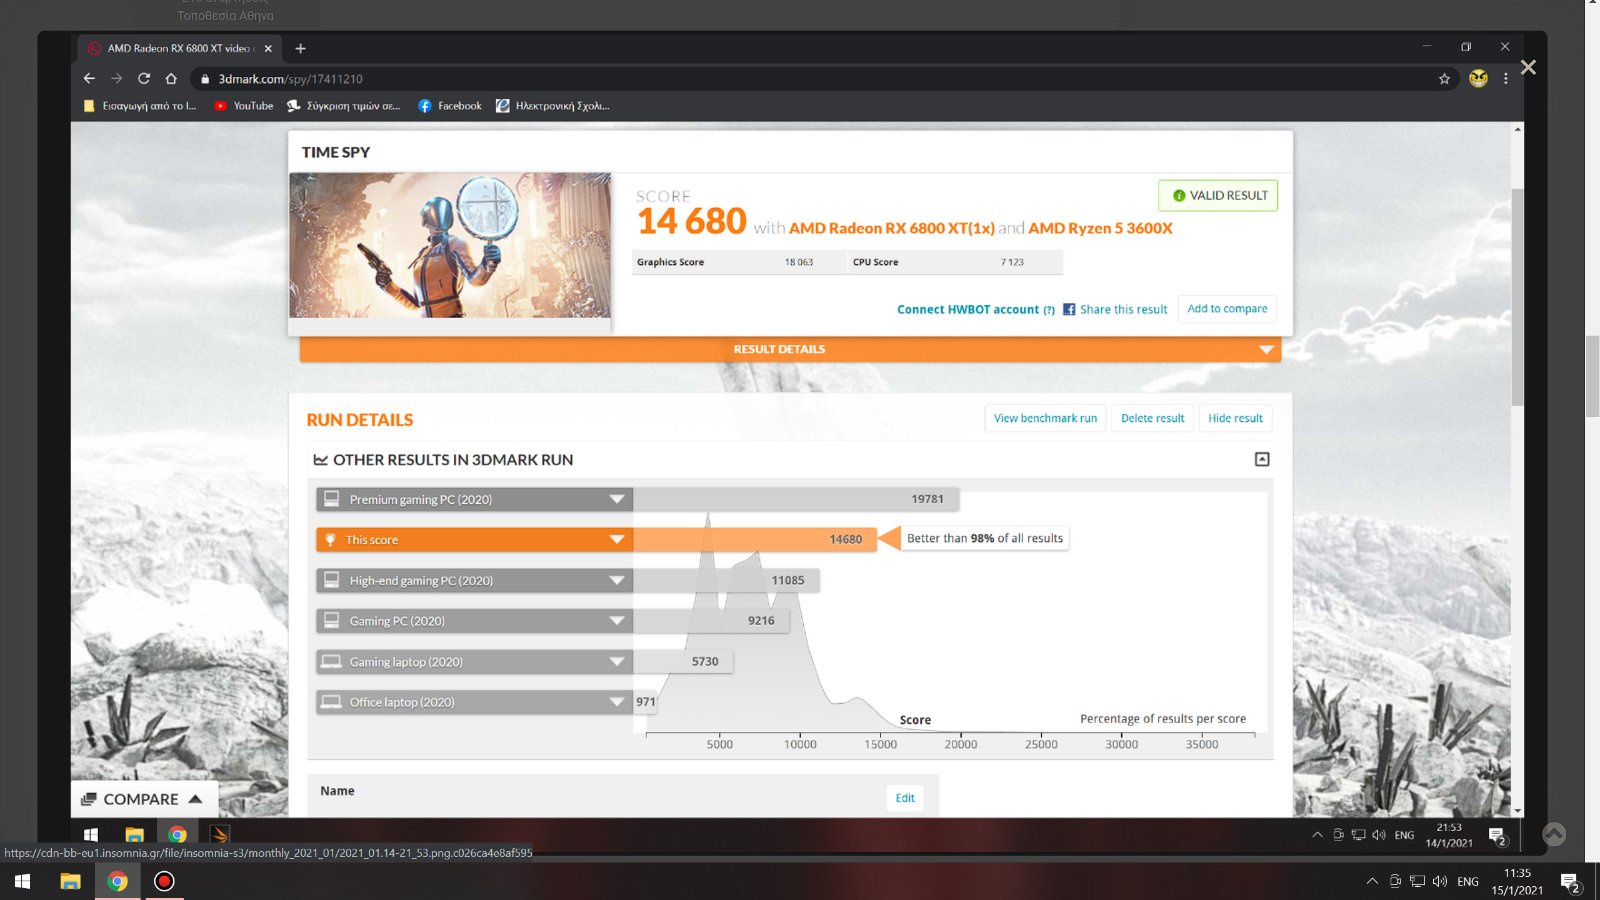
Task: Open the clock showing 11:35
Action: pos(1517,881)
